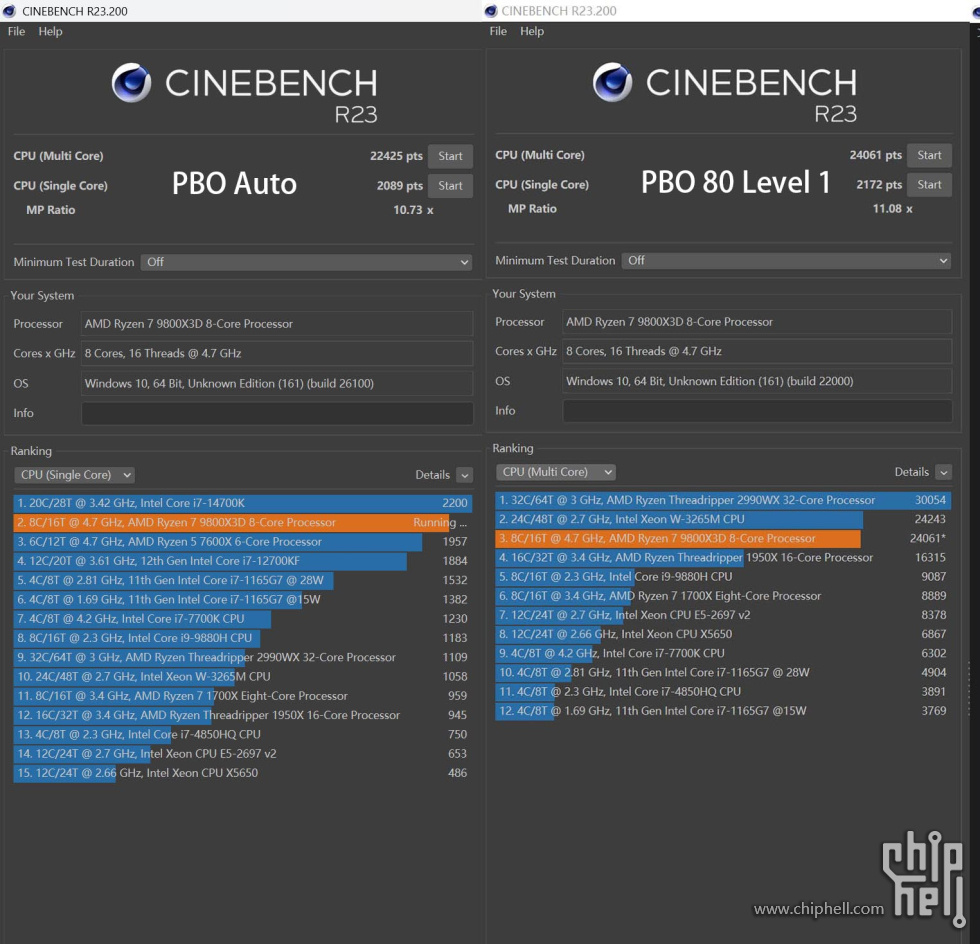
Task: Select right ranking row 6, Ryzen 7 1700X
Action: [723, 596]
